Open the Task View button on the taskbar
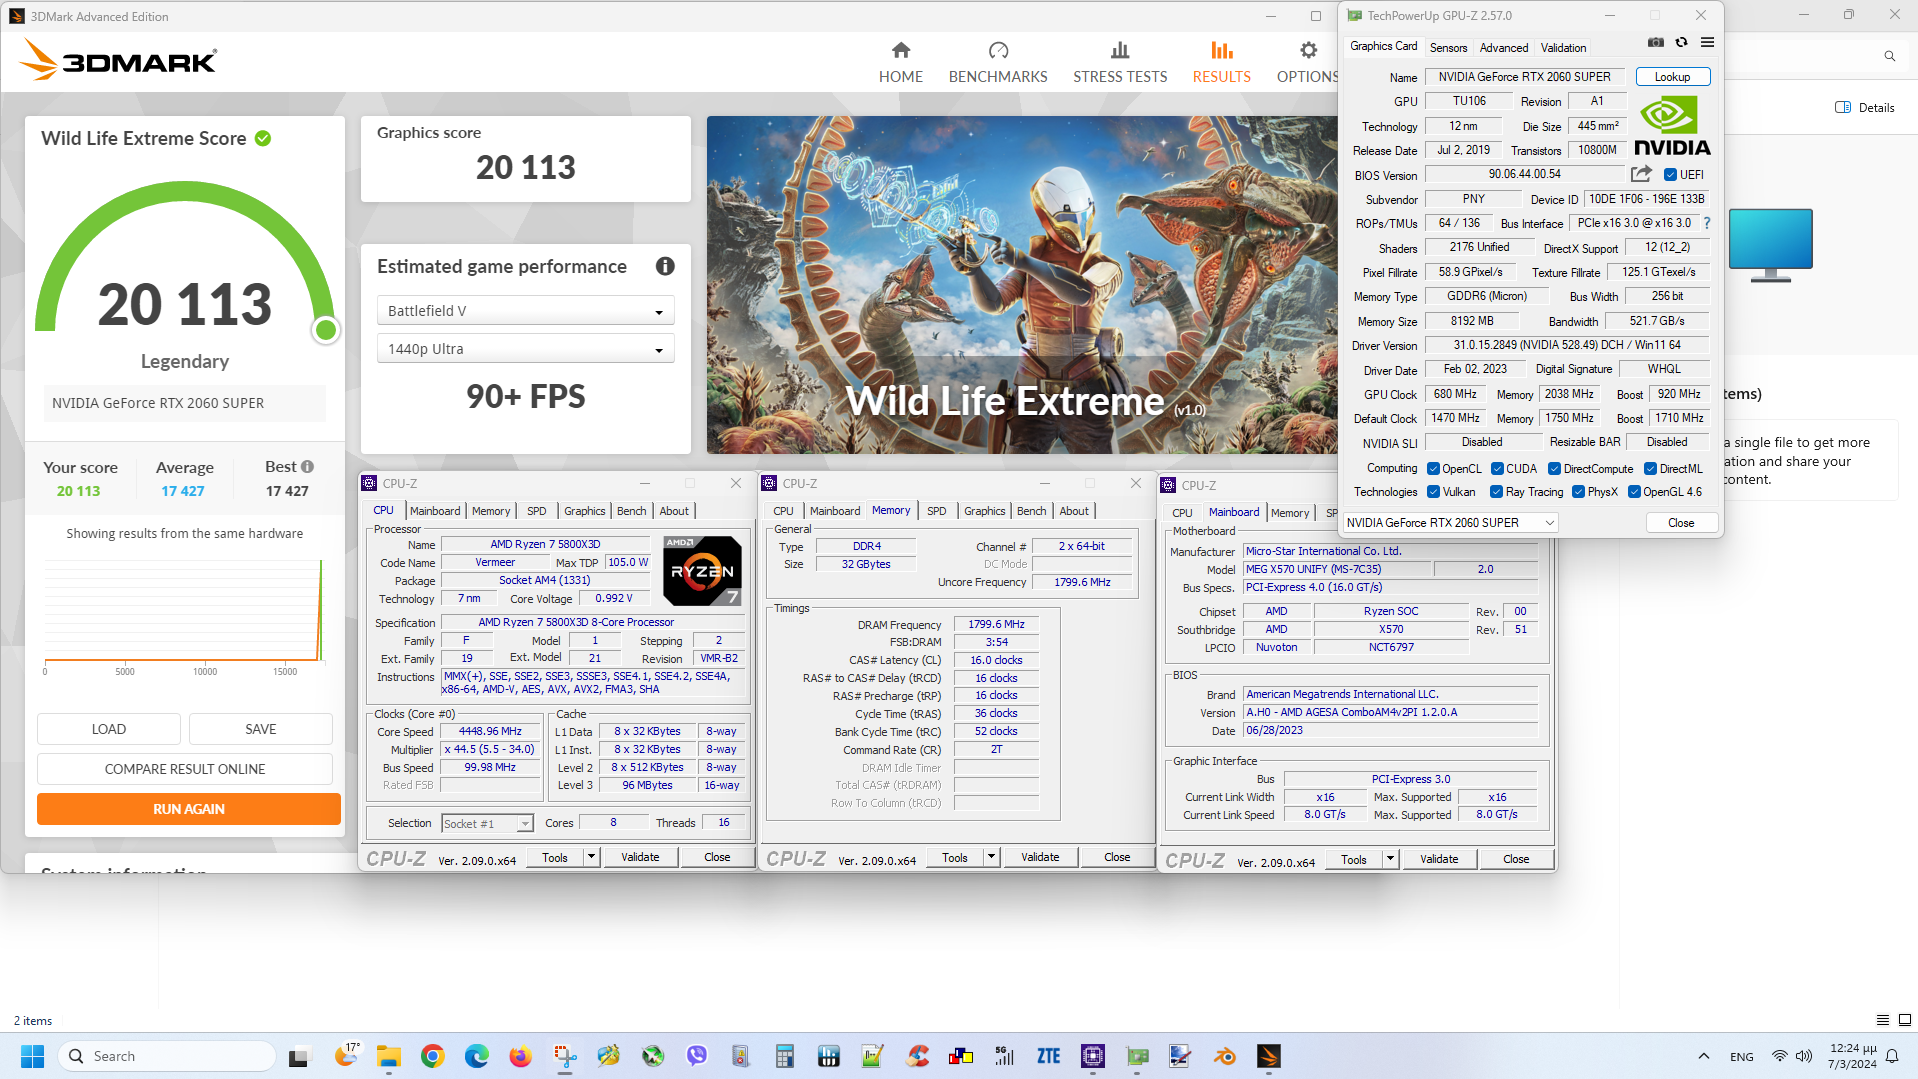Screen dimensions: 1918x1079 (x=300, y=1056)
